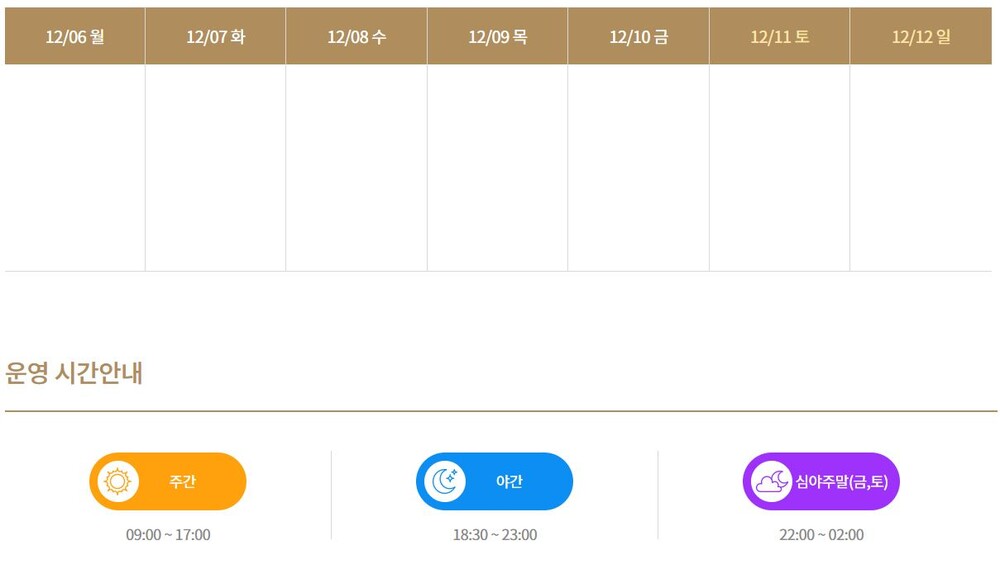The height and width of the screenshot is (564, 1000).
Task: Click the moon icon in the 야간 badge
Action: click(x=445, y=481)
